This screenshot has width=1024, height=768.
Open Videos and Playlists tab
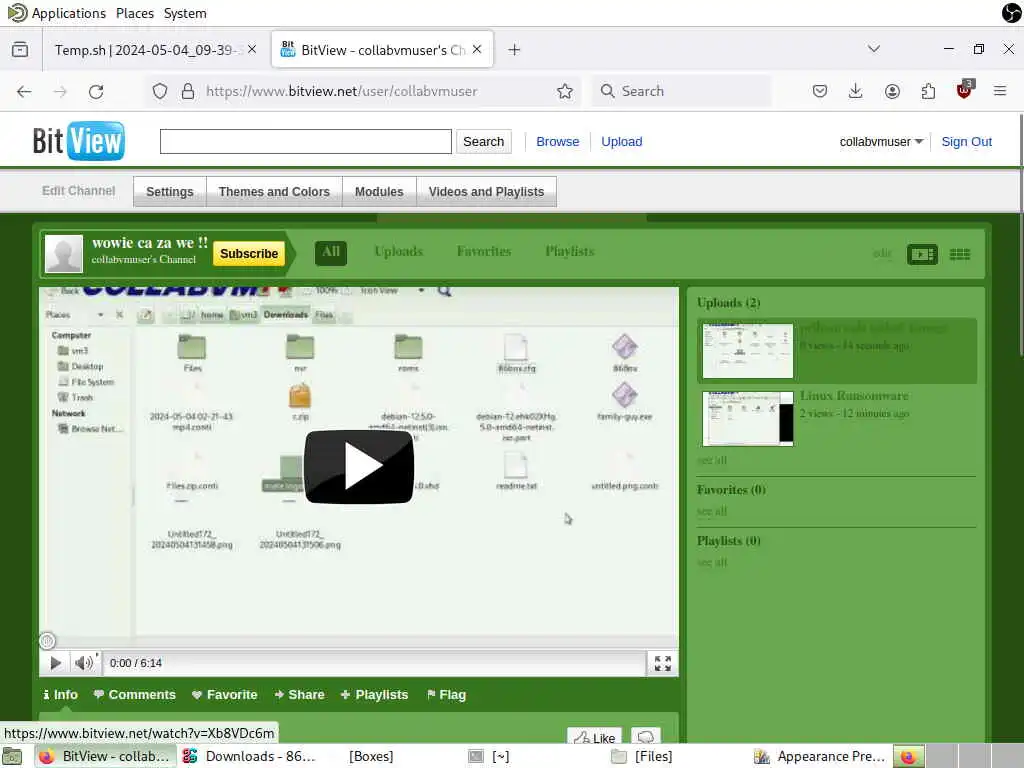tap(487, 191)
